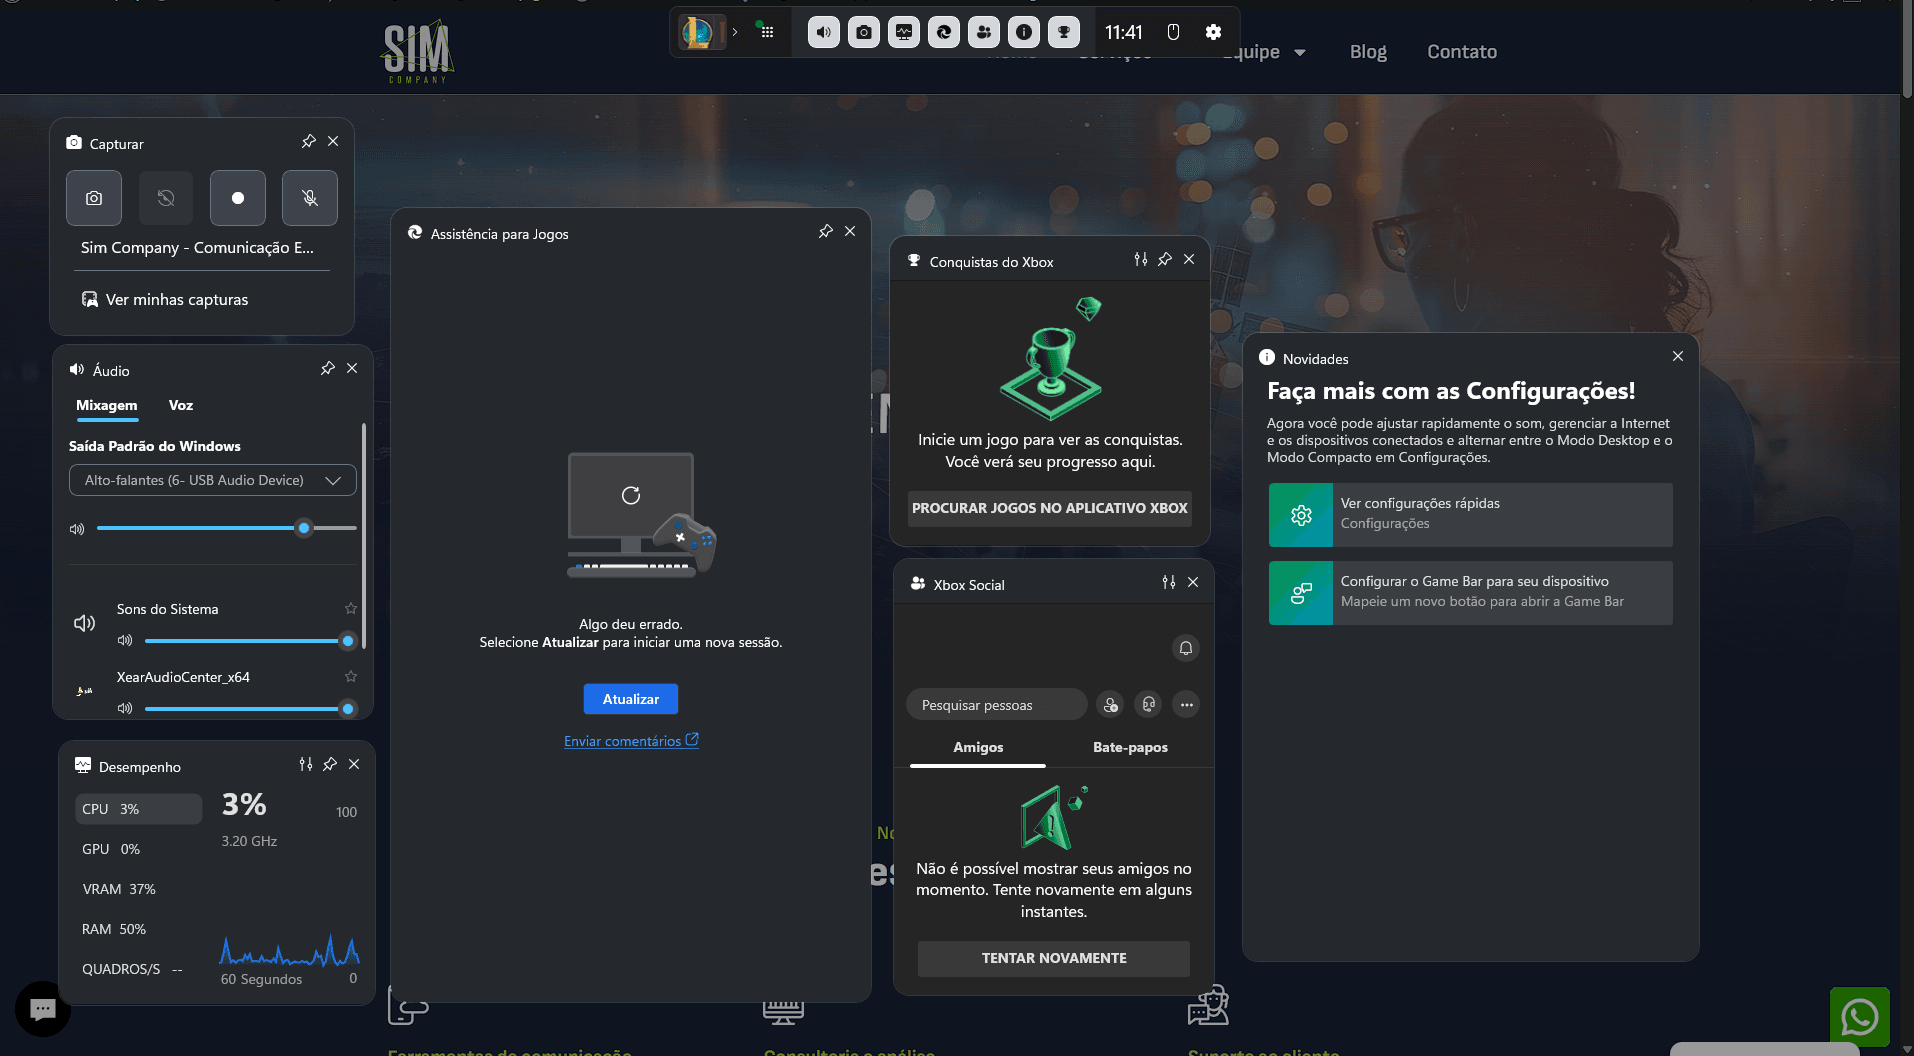The width and height of the screenshot is (1914, 1056).
Task: Click the Pesquisar pessoas search field
Action: 995,705
